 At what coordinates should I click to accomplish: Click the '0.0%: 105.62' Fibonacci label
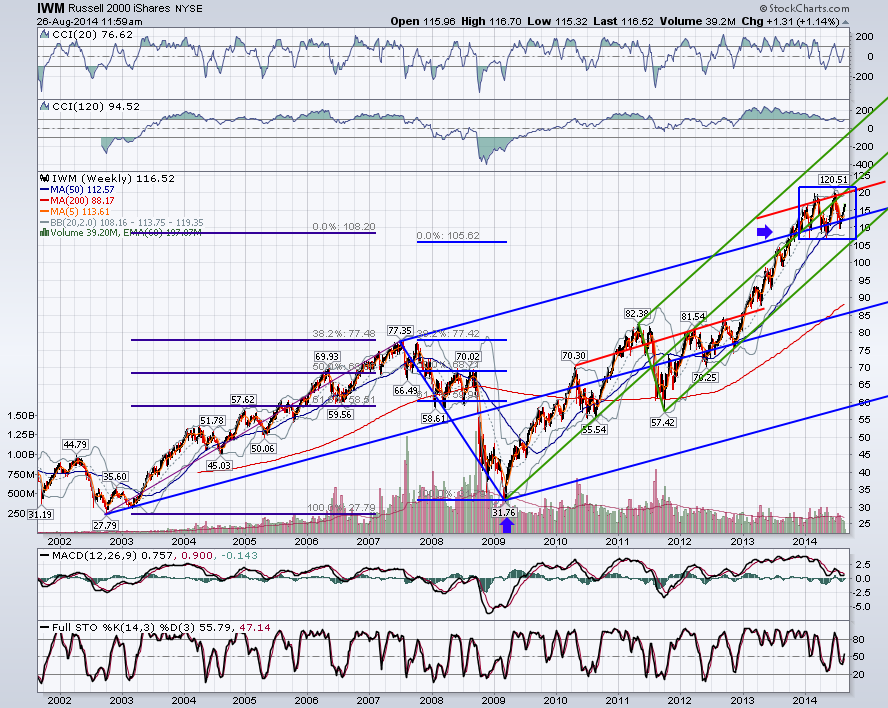tap(448, 236)
